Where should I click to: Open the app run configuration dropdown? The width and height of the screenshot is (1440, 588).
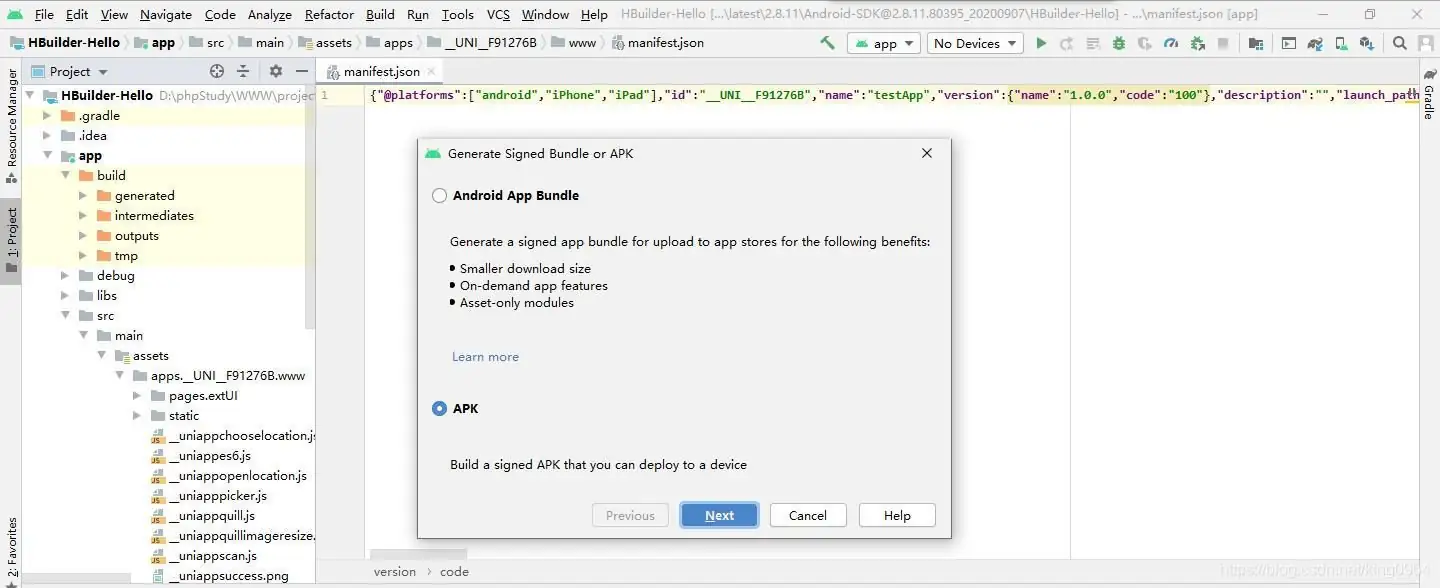point(884,43)
